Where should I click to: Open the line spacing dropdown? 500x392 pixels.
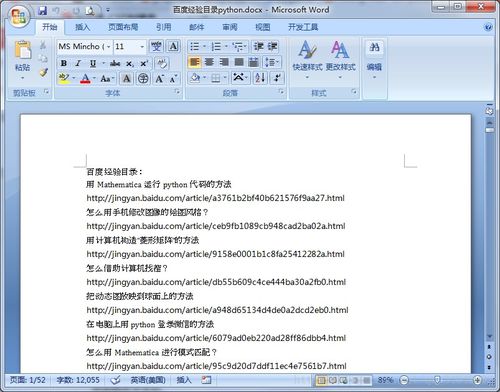pos(272,62)
